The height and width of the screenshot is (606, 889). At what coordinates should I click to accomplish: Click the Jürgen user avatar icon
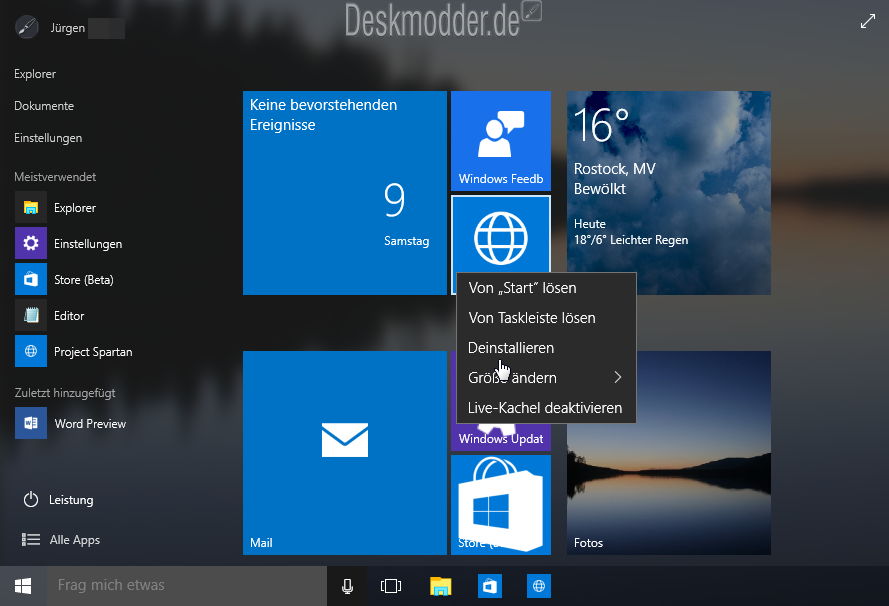27,27
